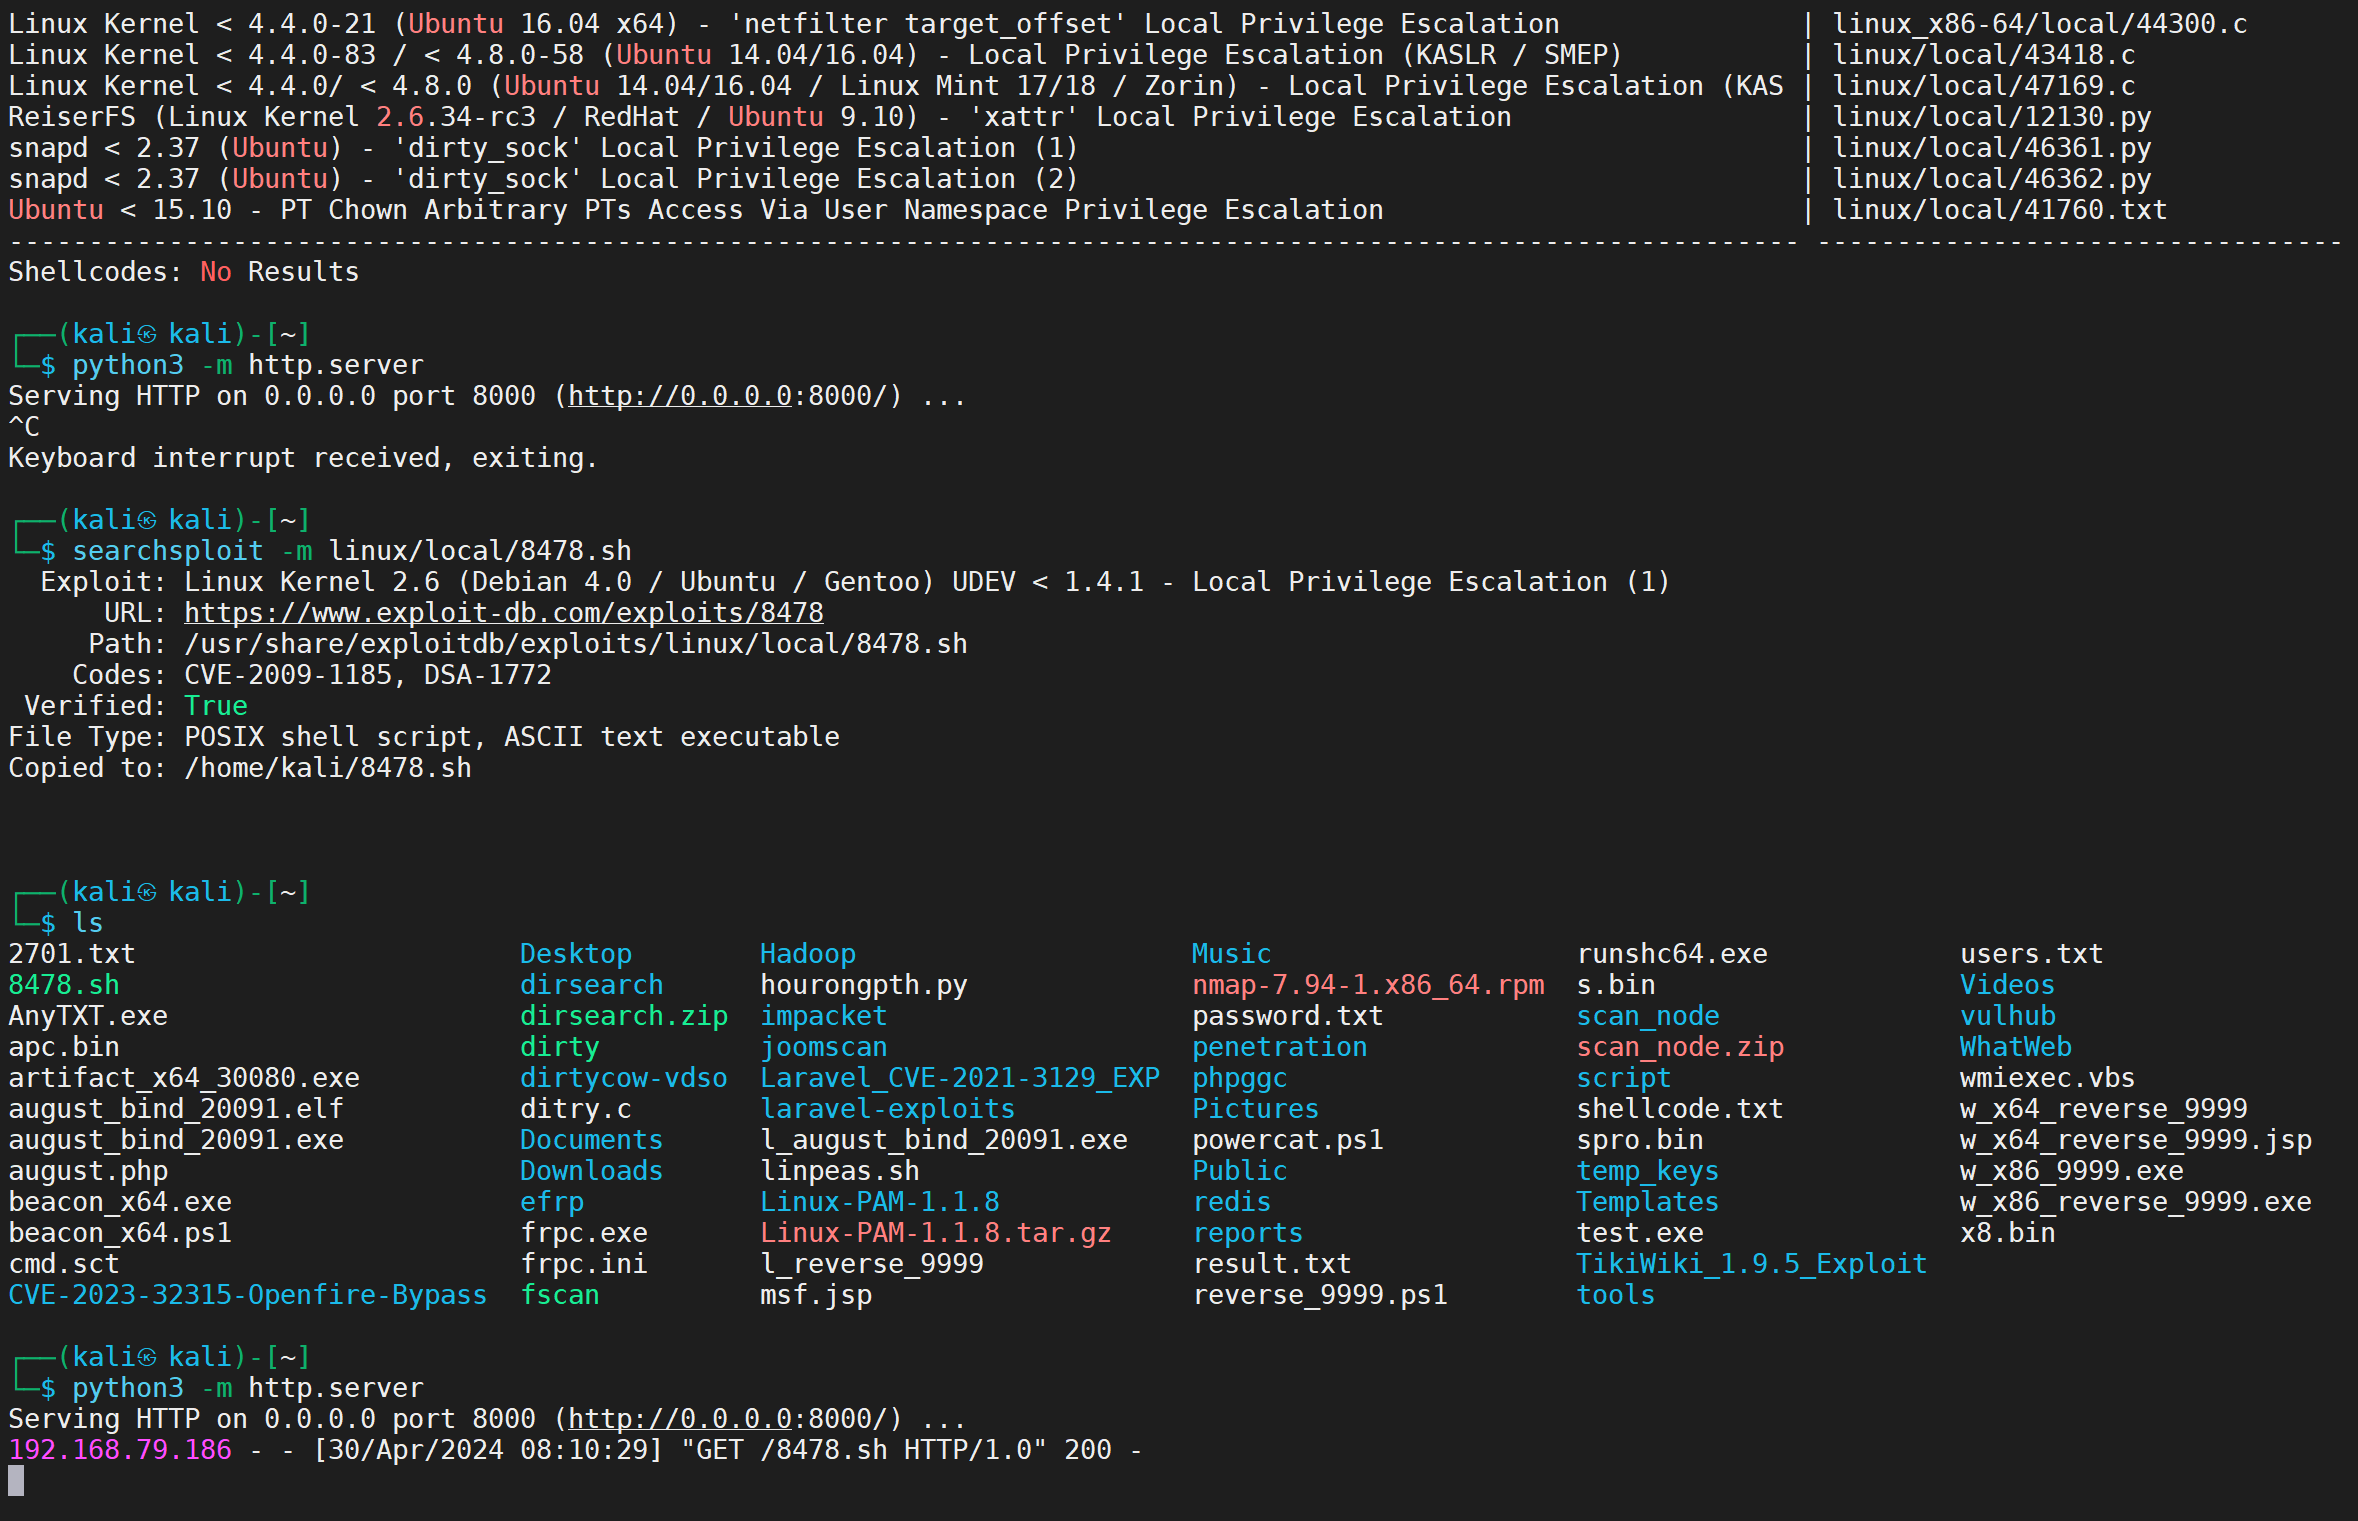Viewport: 2358px width, 1521px height.
Task: Click the dirsearch.zip file name
Action: click(x=623, y=1016)
